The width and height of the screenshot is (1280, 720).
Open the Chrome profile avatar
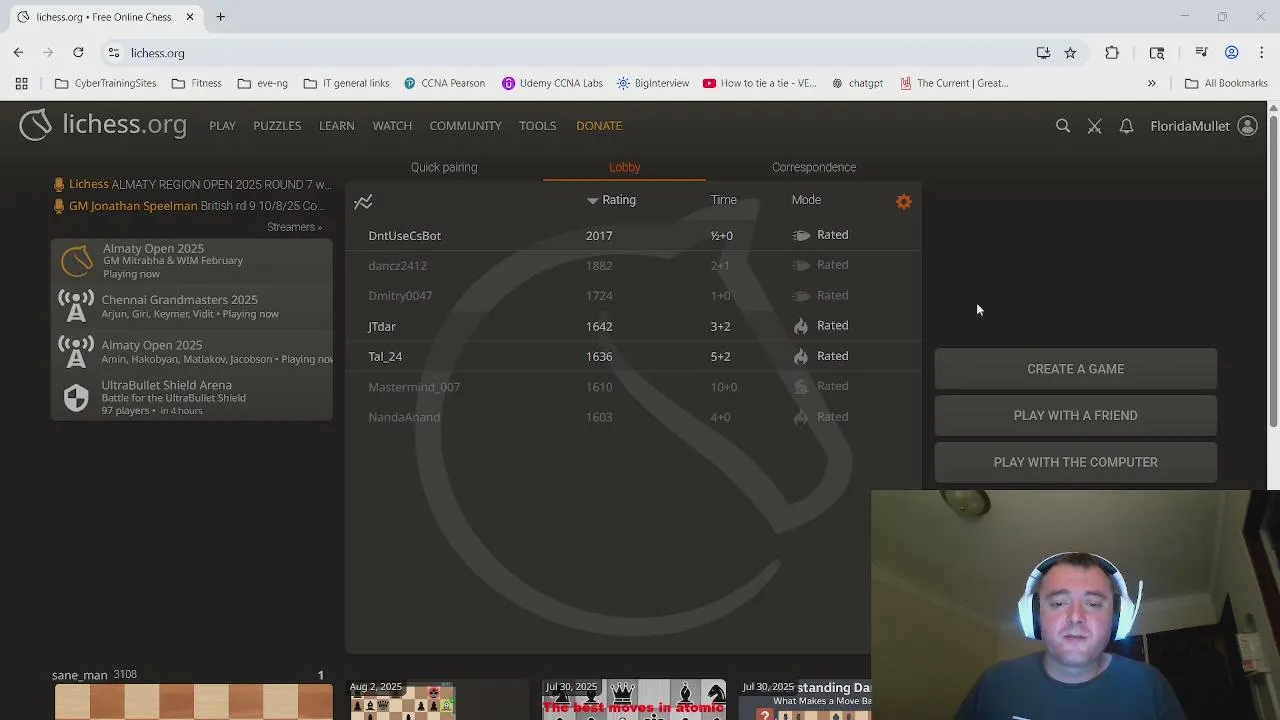1232,53
